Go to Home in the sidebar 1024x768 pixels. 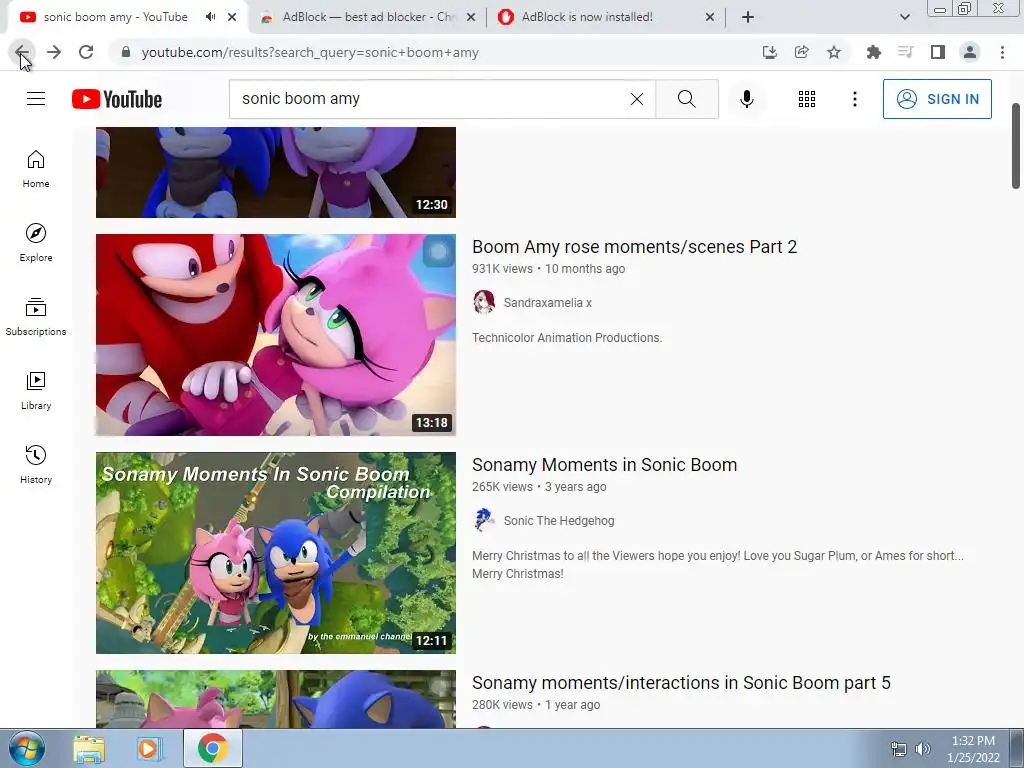pos(36,169)
